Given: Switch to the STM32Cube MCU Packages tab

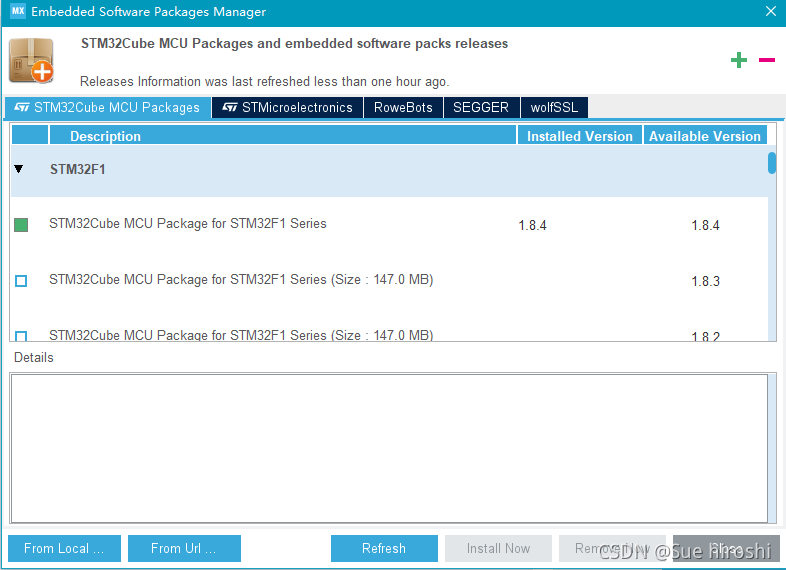Looking at the screenshot, I should click(x=107, y=107).
